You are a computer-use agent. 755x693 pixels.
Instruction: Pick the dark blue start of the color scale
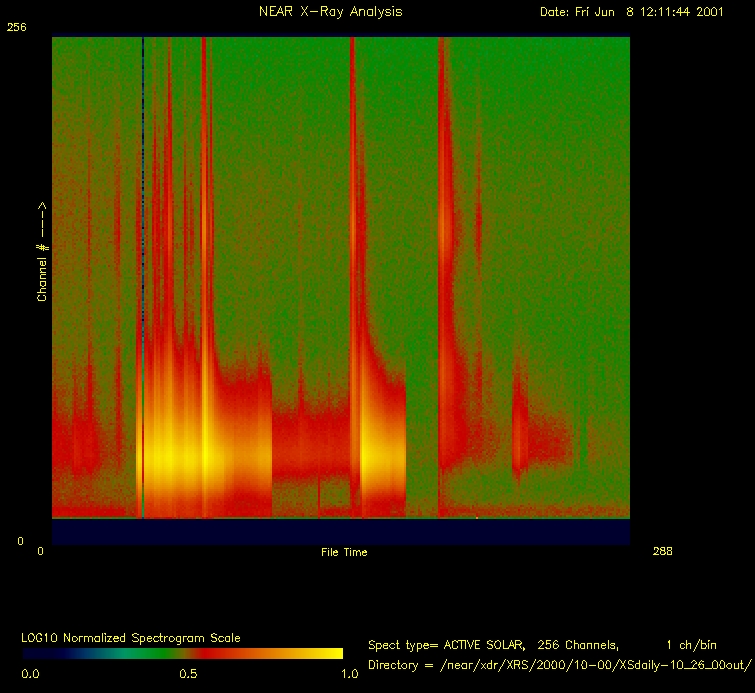click(35, 653)
